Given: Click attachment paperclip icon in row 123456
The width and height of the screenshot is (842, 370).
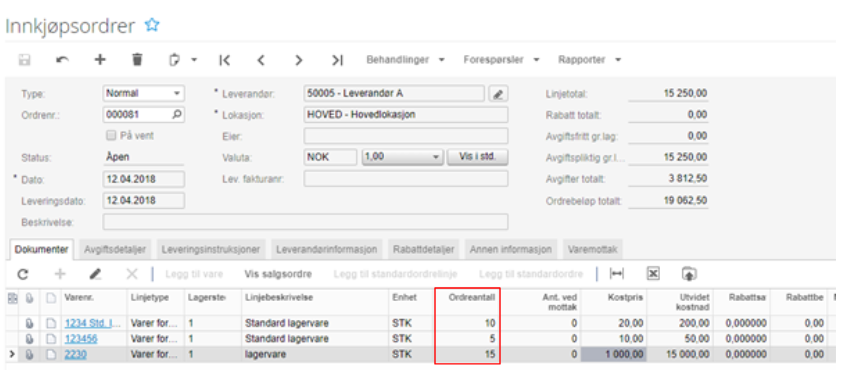Looking at the screenshot, I should [30, 339].
